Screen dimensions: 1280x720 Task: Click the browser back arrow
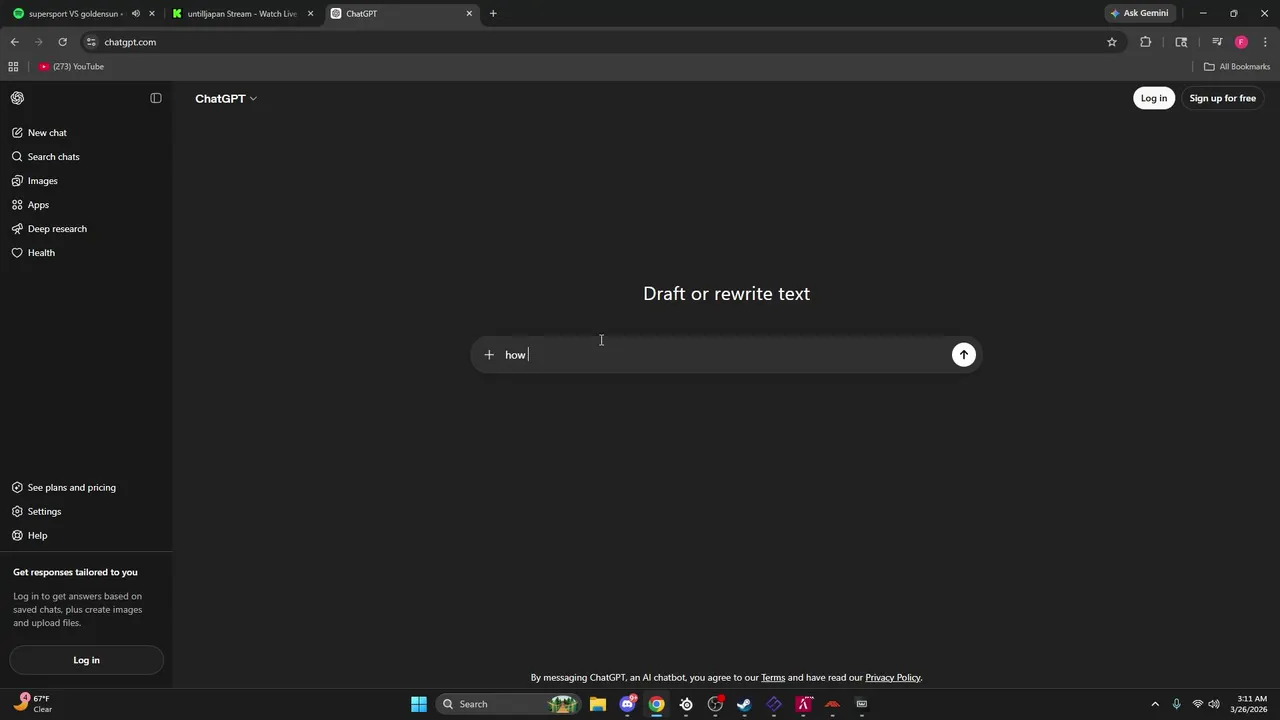[14, 42]
